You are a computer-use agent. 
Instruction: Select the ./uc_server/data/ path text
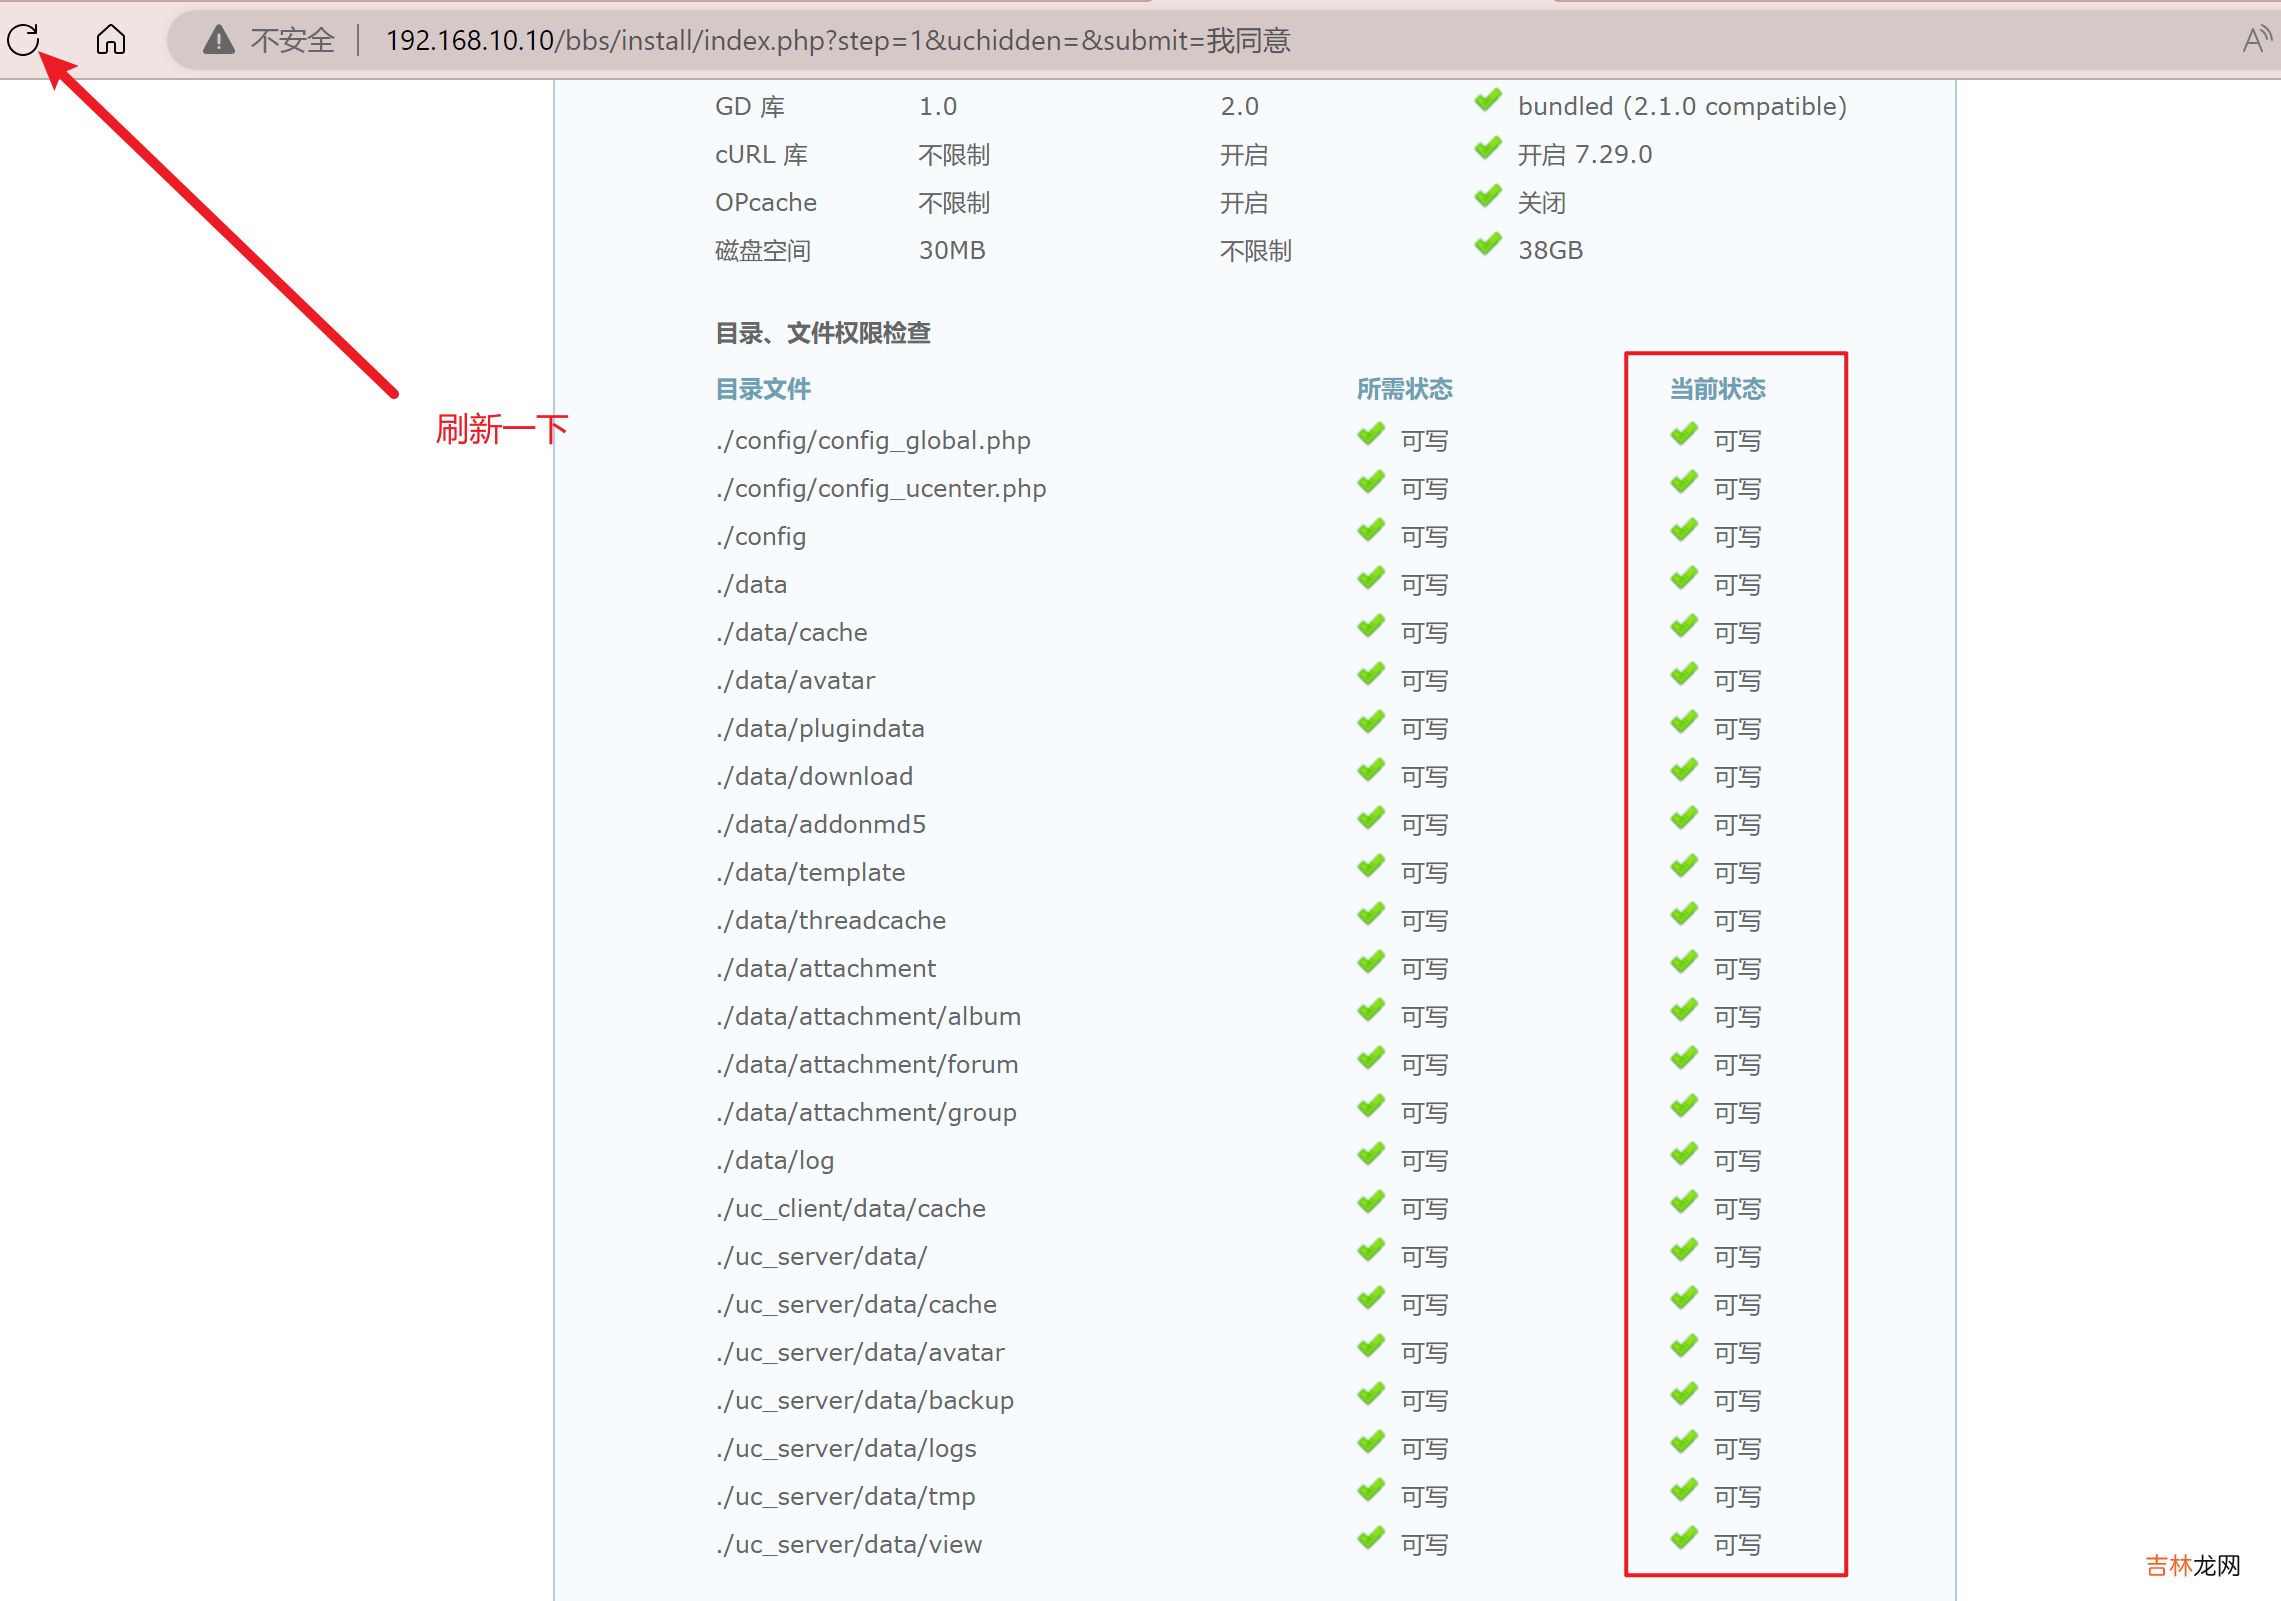pos(822,1257)
